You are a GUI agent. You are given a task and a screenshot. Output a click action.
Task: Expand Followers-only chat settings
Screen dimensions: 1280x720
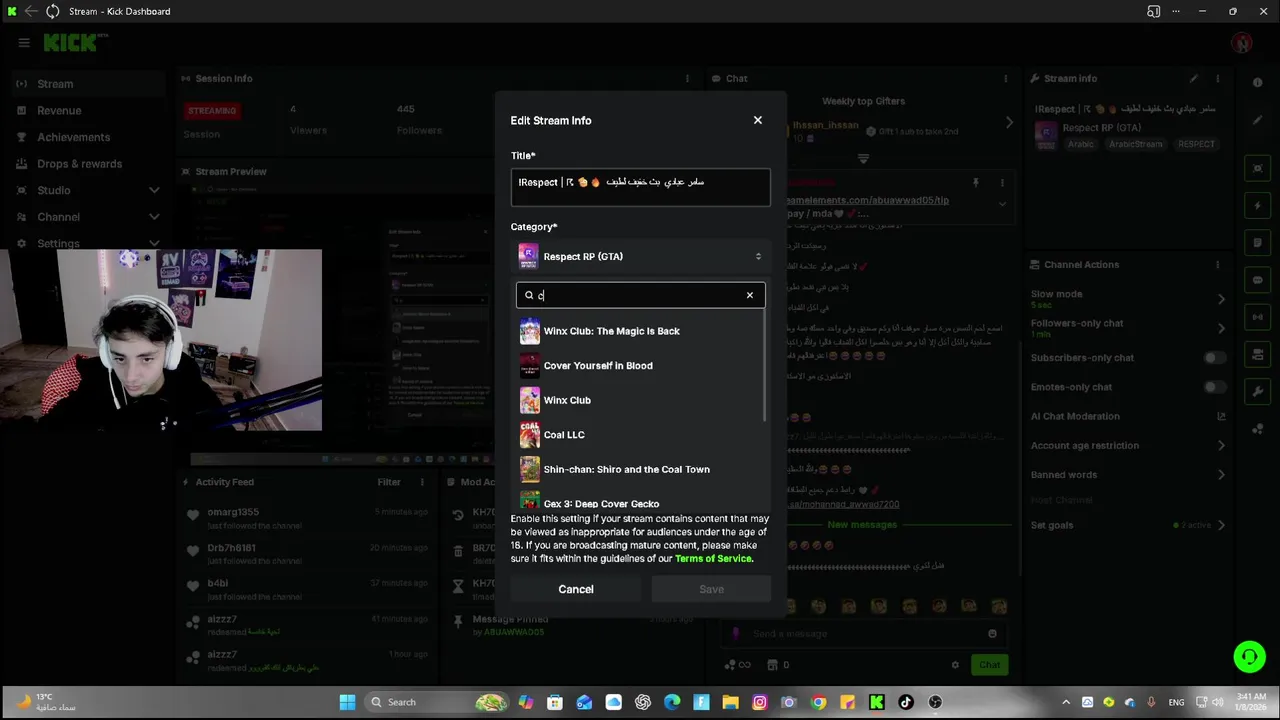coord(1221,327)
